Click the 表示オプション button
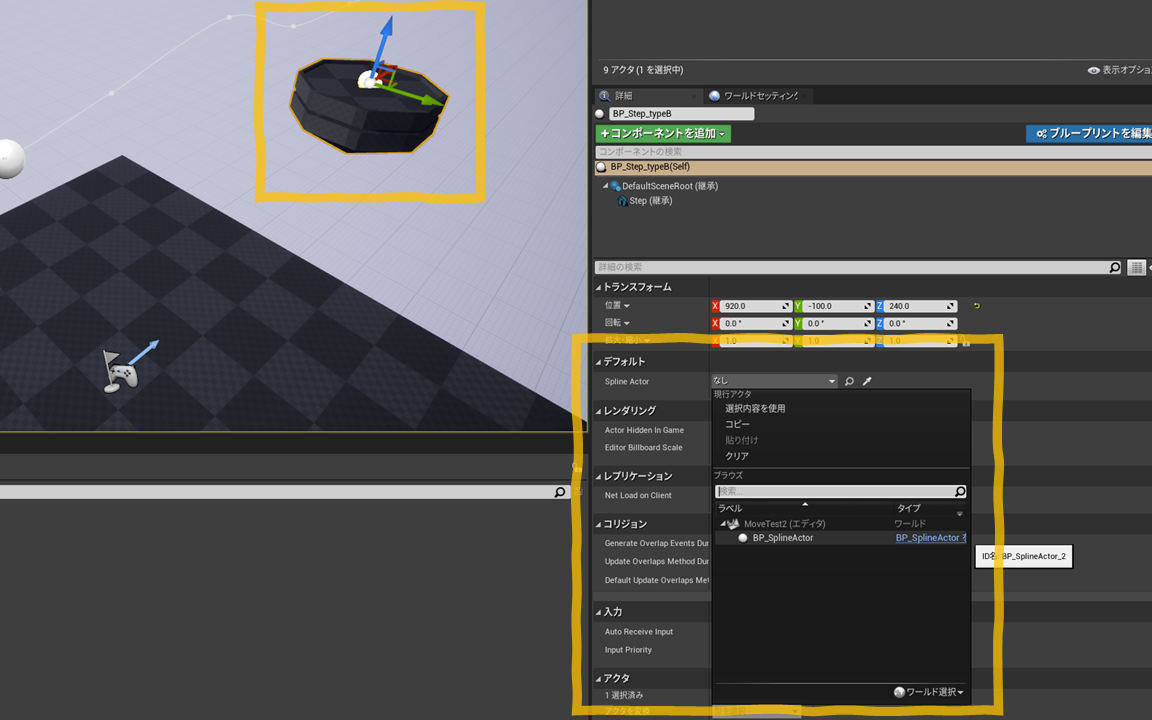The width and height of the screenshot is (1152, 720). click(x=1120, y=71)
